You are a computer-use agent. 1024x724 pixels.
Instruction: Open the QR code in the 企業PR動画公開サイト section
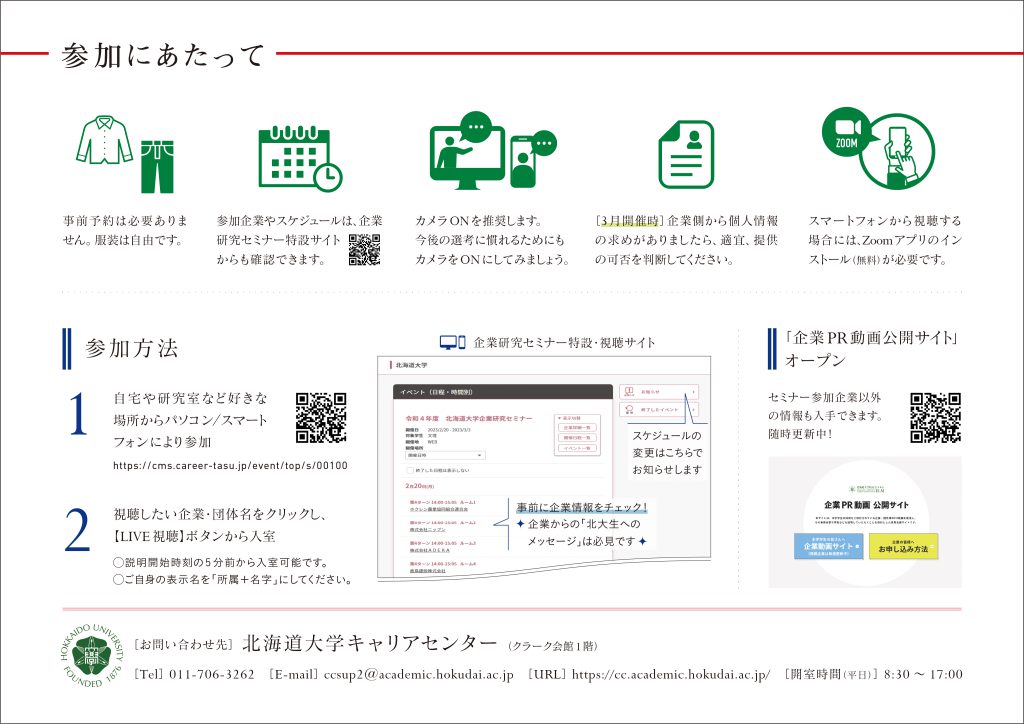[x=936, y=418]
